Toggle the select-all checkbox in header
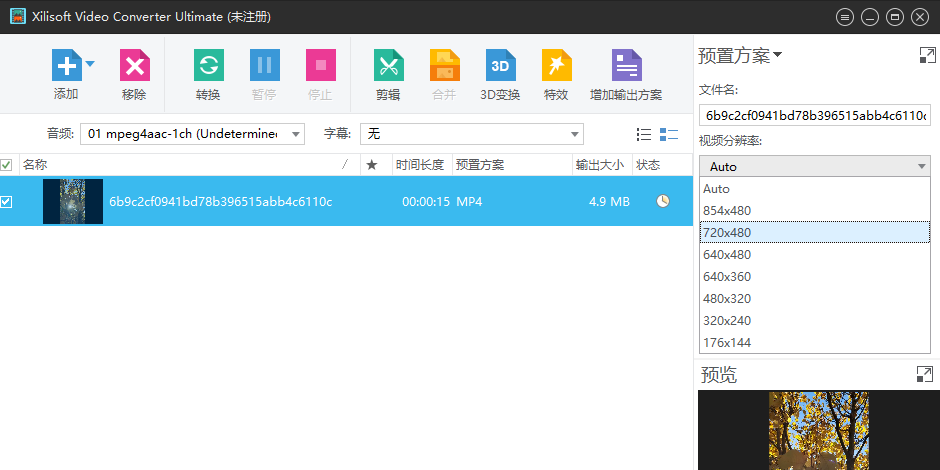This screenshot has height=470, width=940. point(6,165)
